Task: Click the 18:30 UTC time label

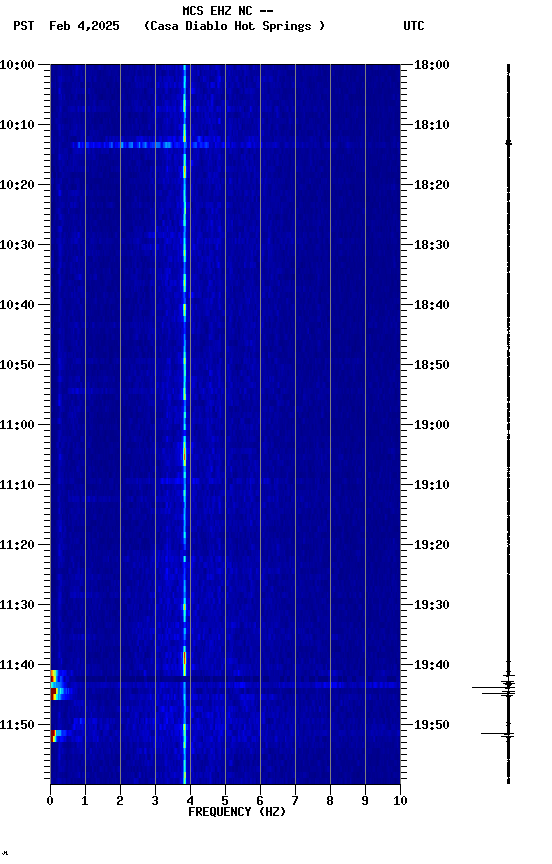Action: [x=432, y=245]
